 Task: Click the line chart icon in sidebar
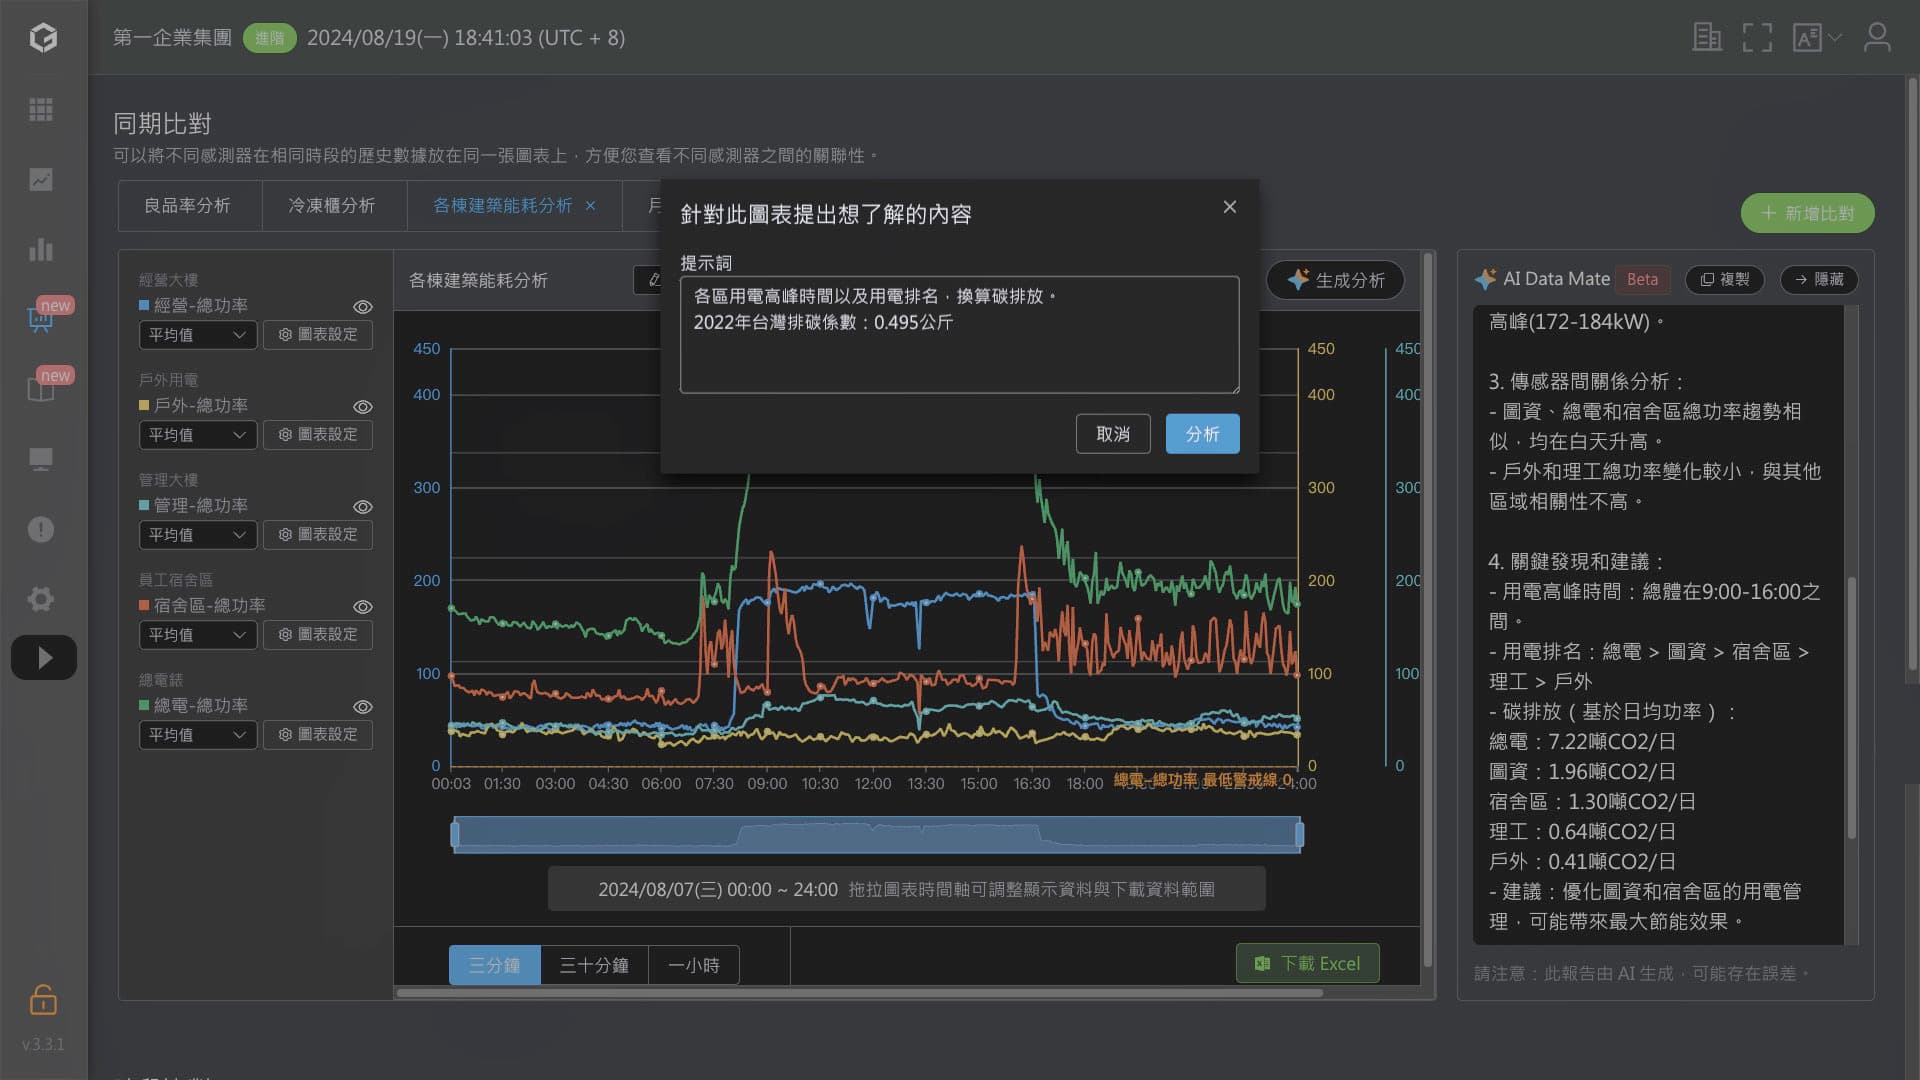[41, 180]
